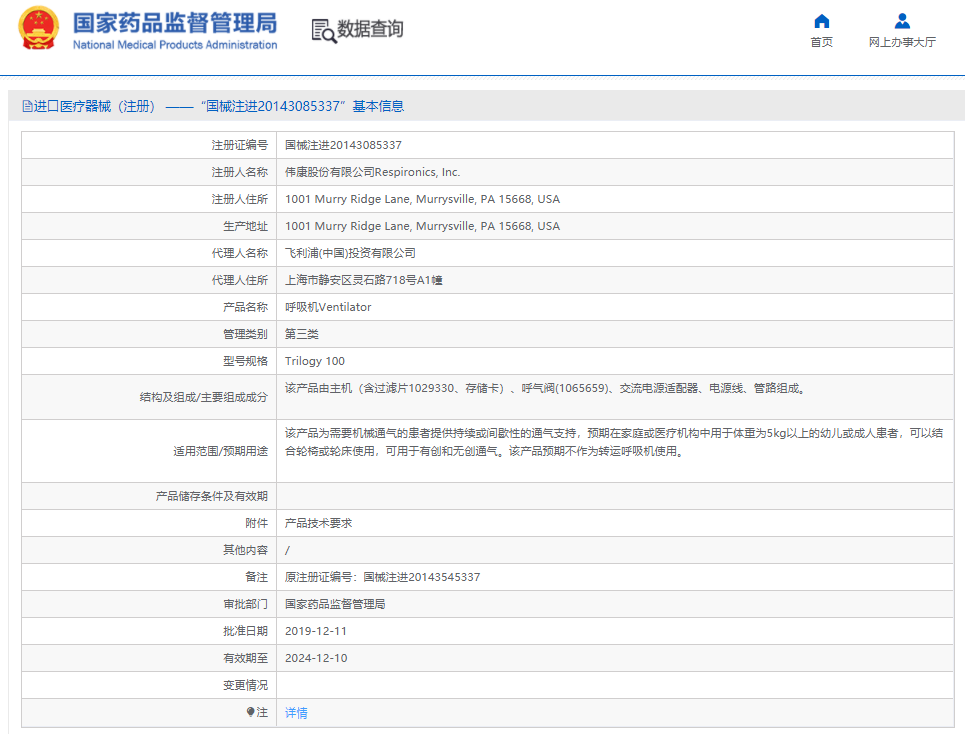Click the 生产地址 address value
Screen dimensions: 965x734
pyautogui.click(x=422, y=226)
